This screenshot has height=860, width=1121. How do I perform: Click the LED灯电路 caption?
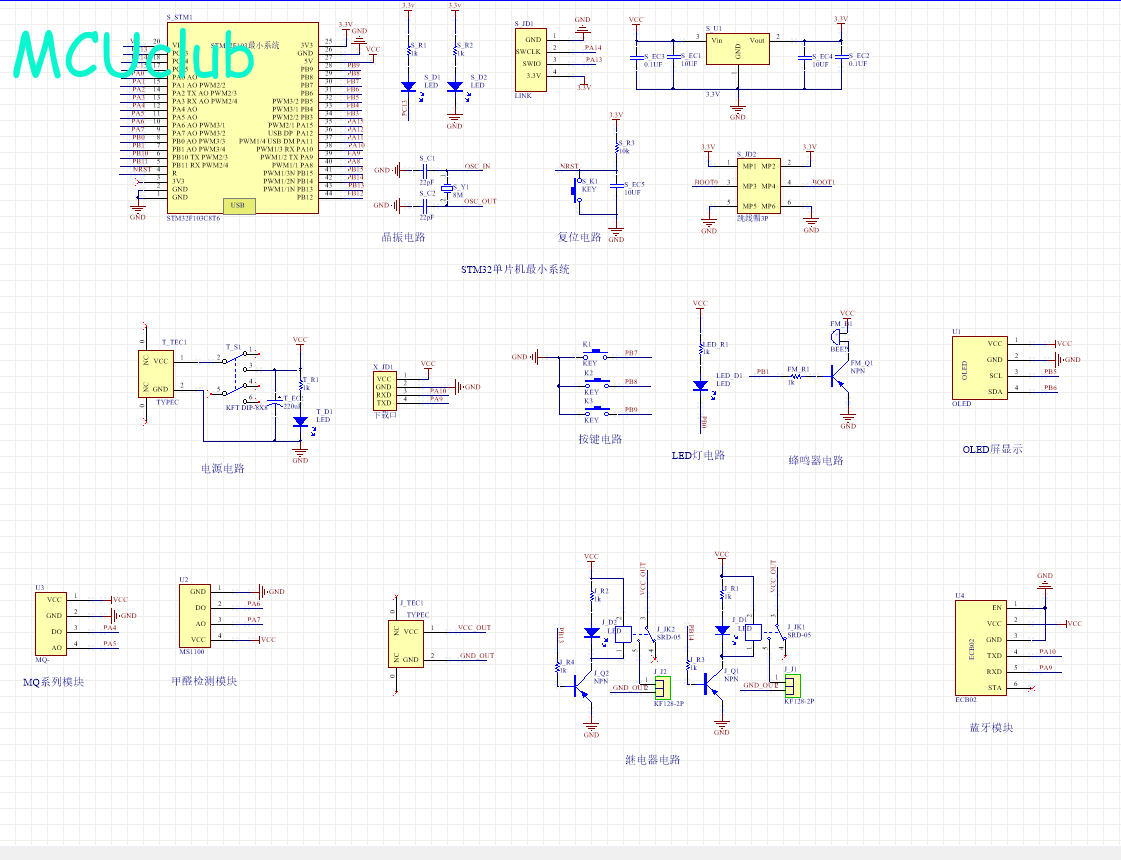[698, 455]
